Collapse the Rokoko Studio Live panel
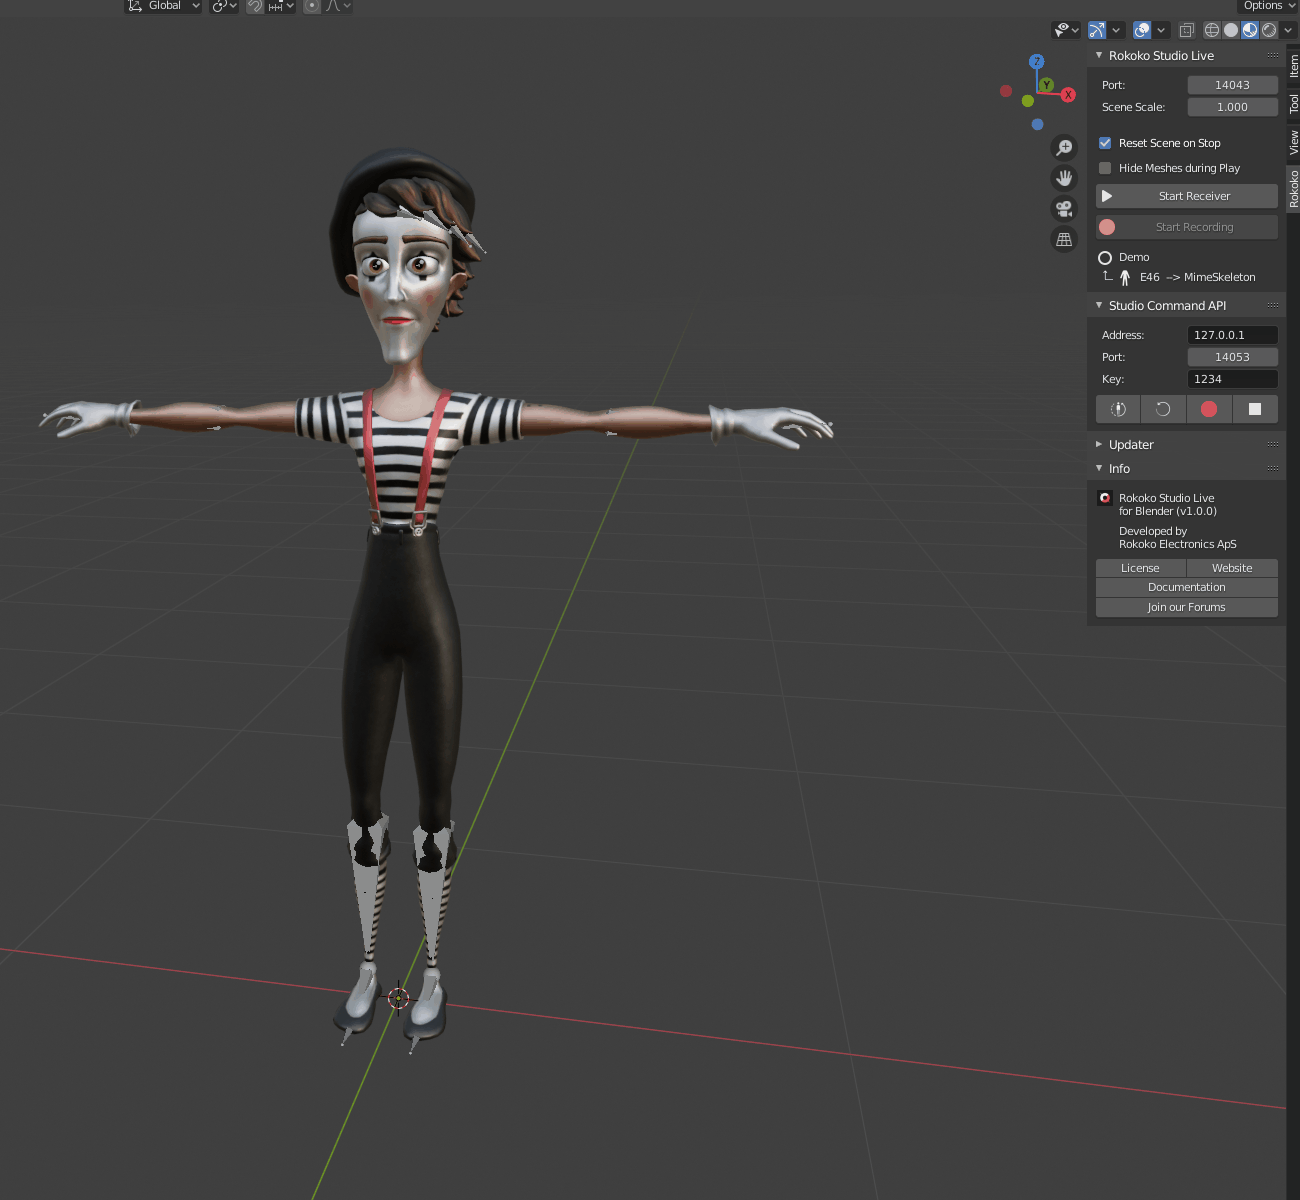The image size is (1300, 1200). (x=1099, y=56)
